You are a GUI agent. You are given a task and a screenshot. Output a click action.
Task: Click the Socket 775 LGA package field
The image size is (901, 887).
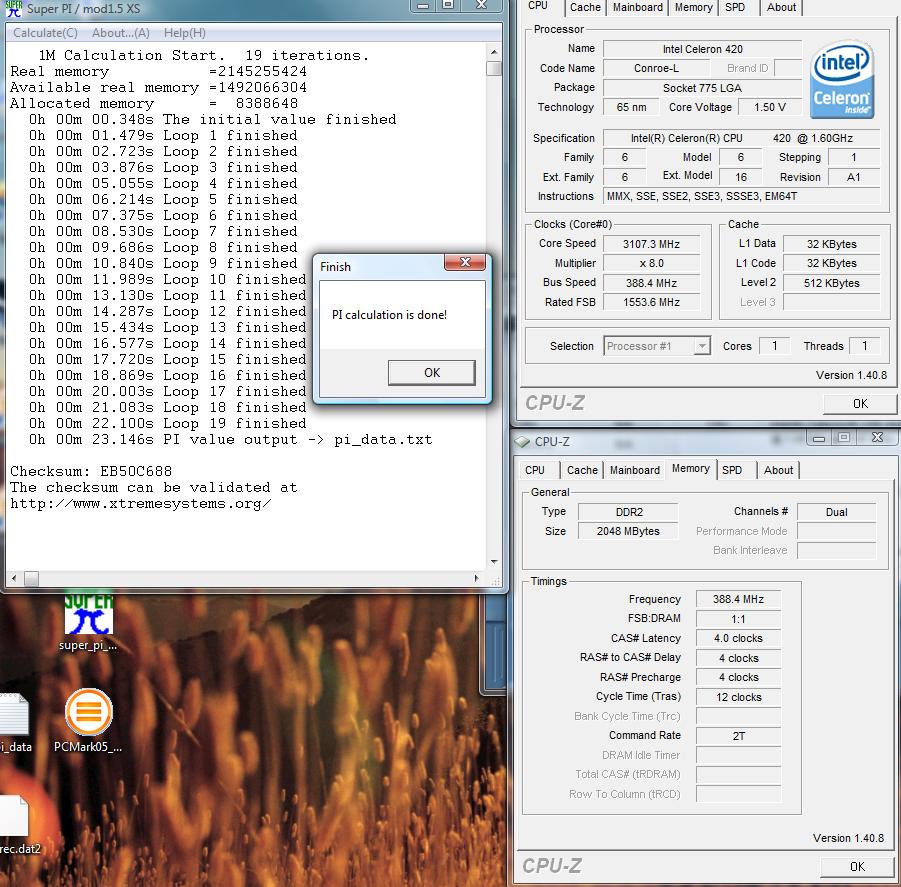tap(702, 88)
